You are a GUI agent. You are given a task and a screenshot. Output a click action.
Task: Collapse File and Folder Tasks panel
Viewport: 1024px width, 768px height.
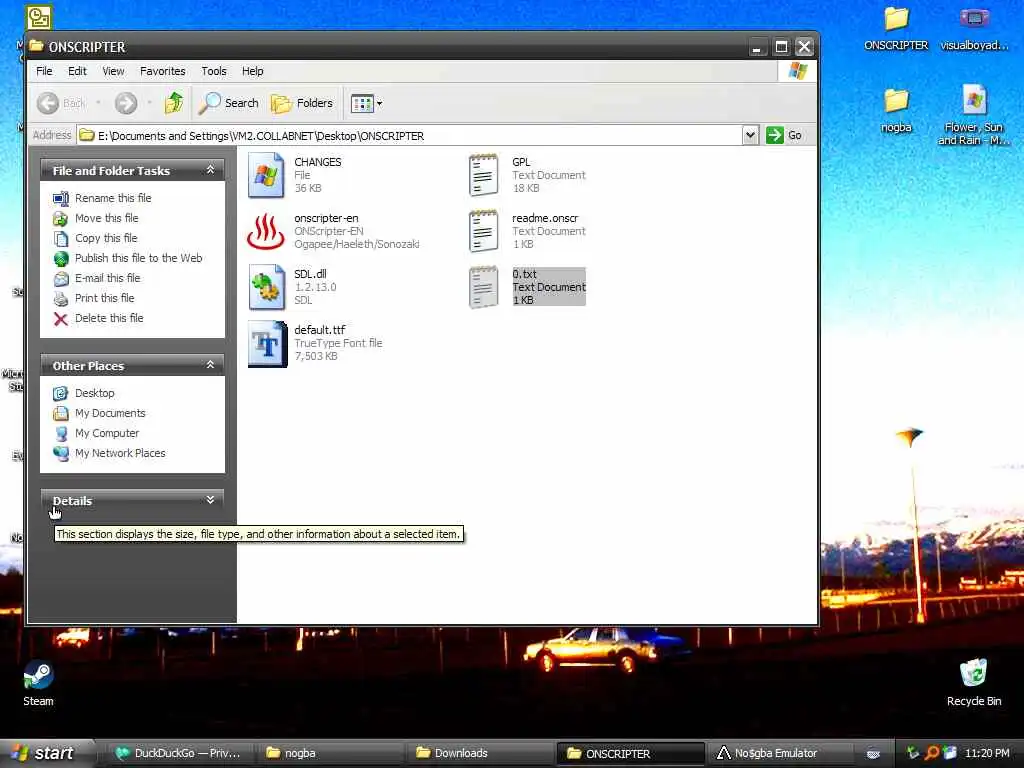pyautogui.click(x=210, y=170)
